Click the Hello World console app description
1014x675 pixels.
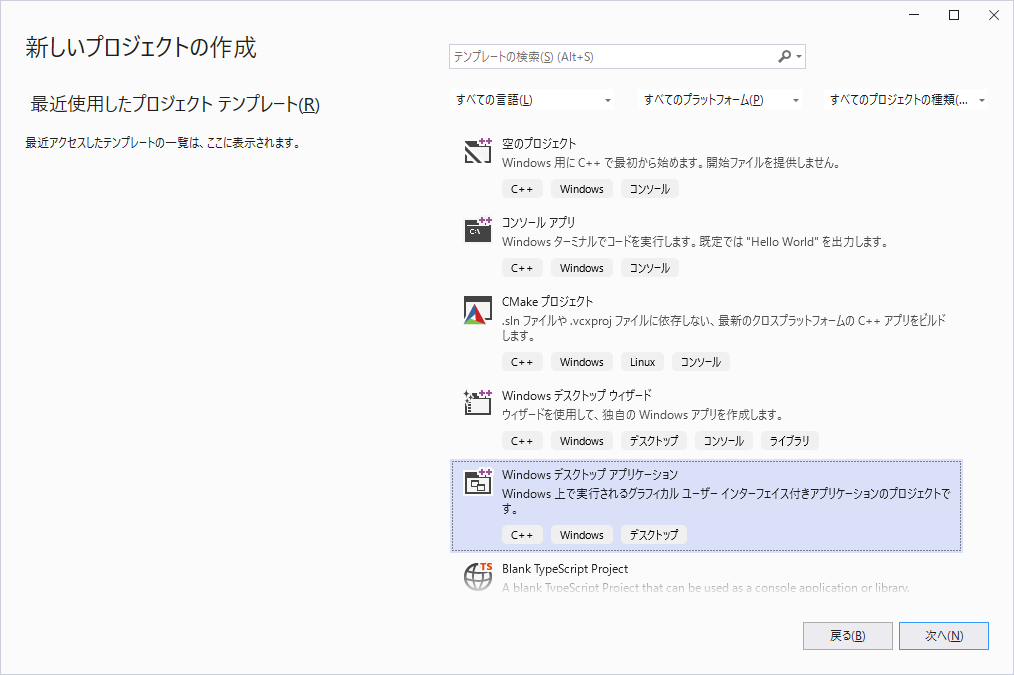tap(696, 242)
